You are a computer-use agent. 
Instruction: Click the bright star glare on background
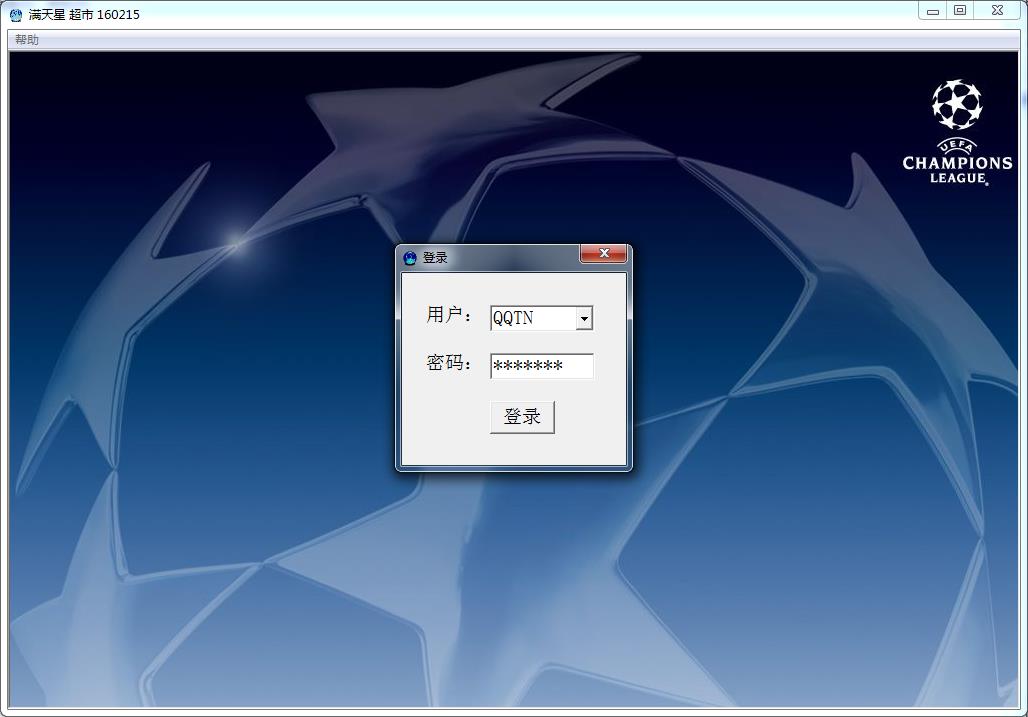[x=236, y=240]
